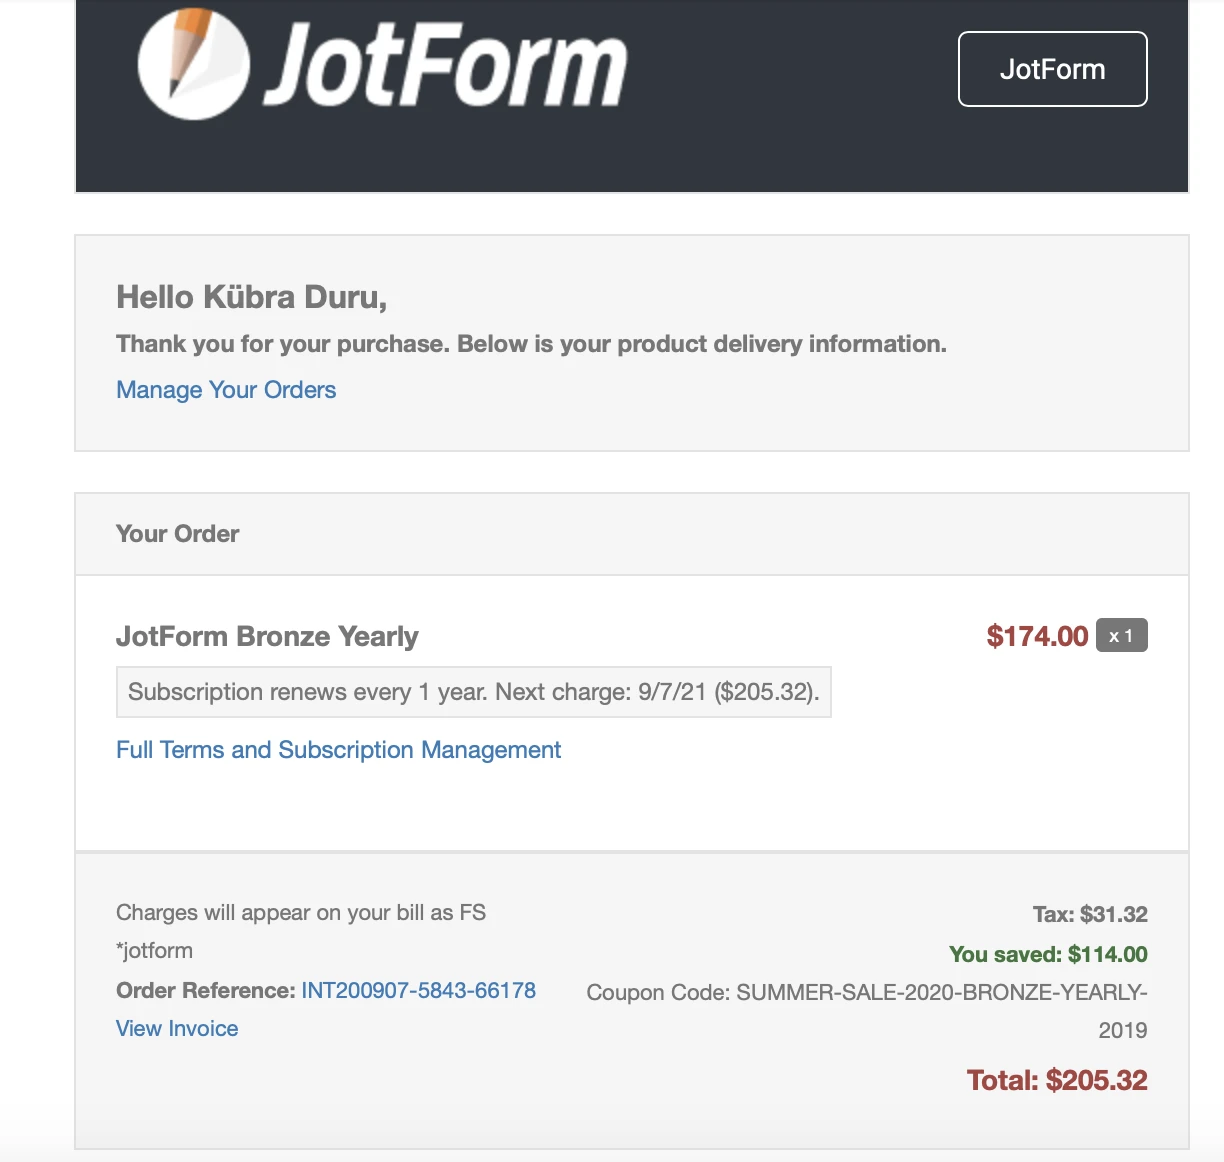Select the Your Order section header

tap(177, 534)
